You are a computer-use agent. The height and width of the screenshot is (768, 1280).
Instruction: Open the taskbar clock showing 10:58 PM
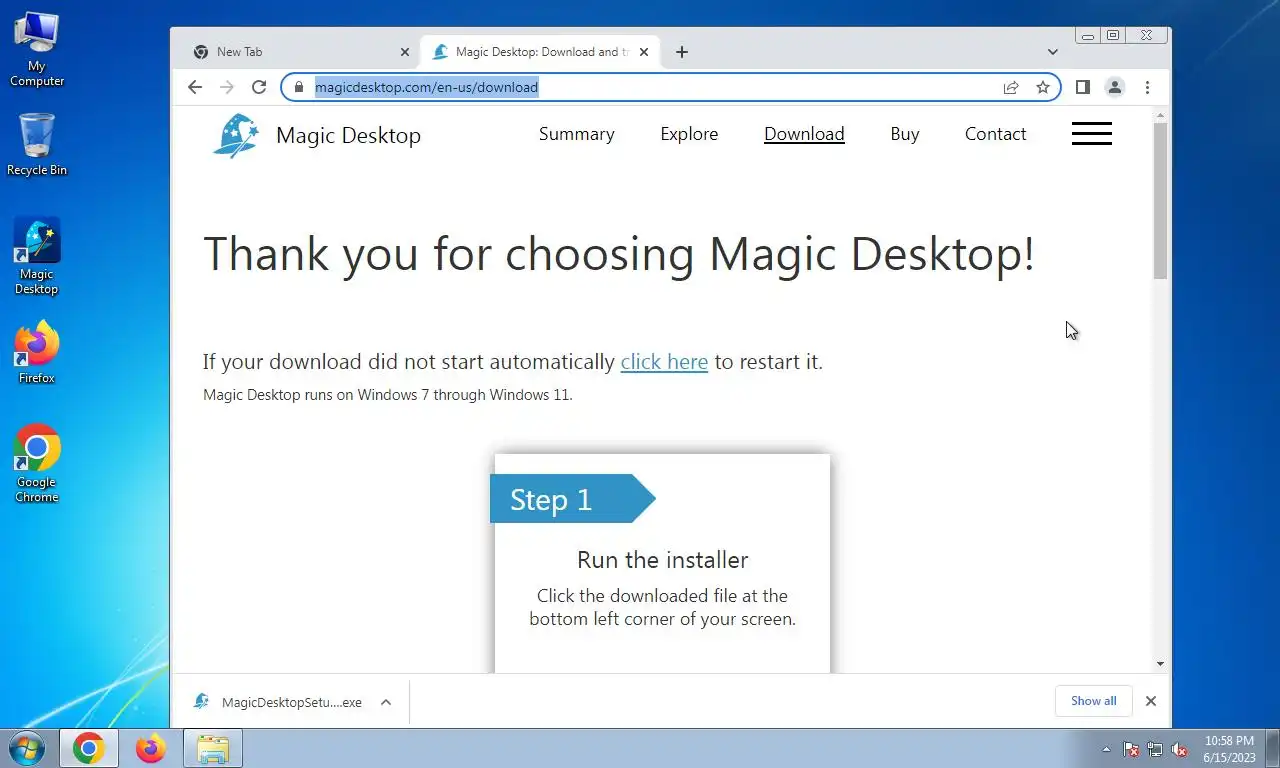(x=1229, y=749)
